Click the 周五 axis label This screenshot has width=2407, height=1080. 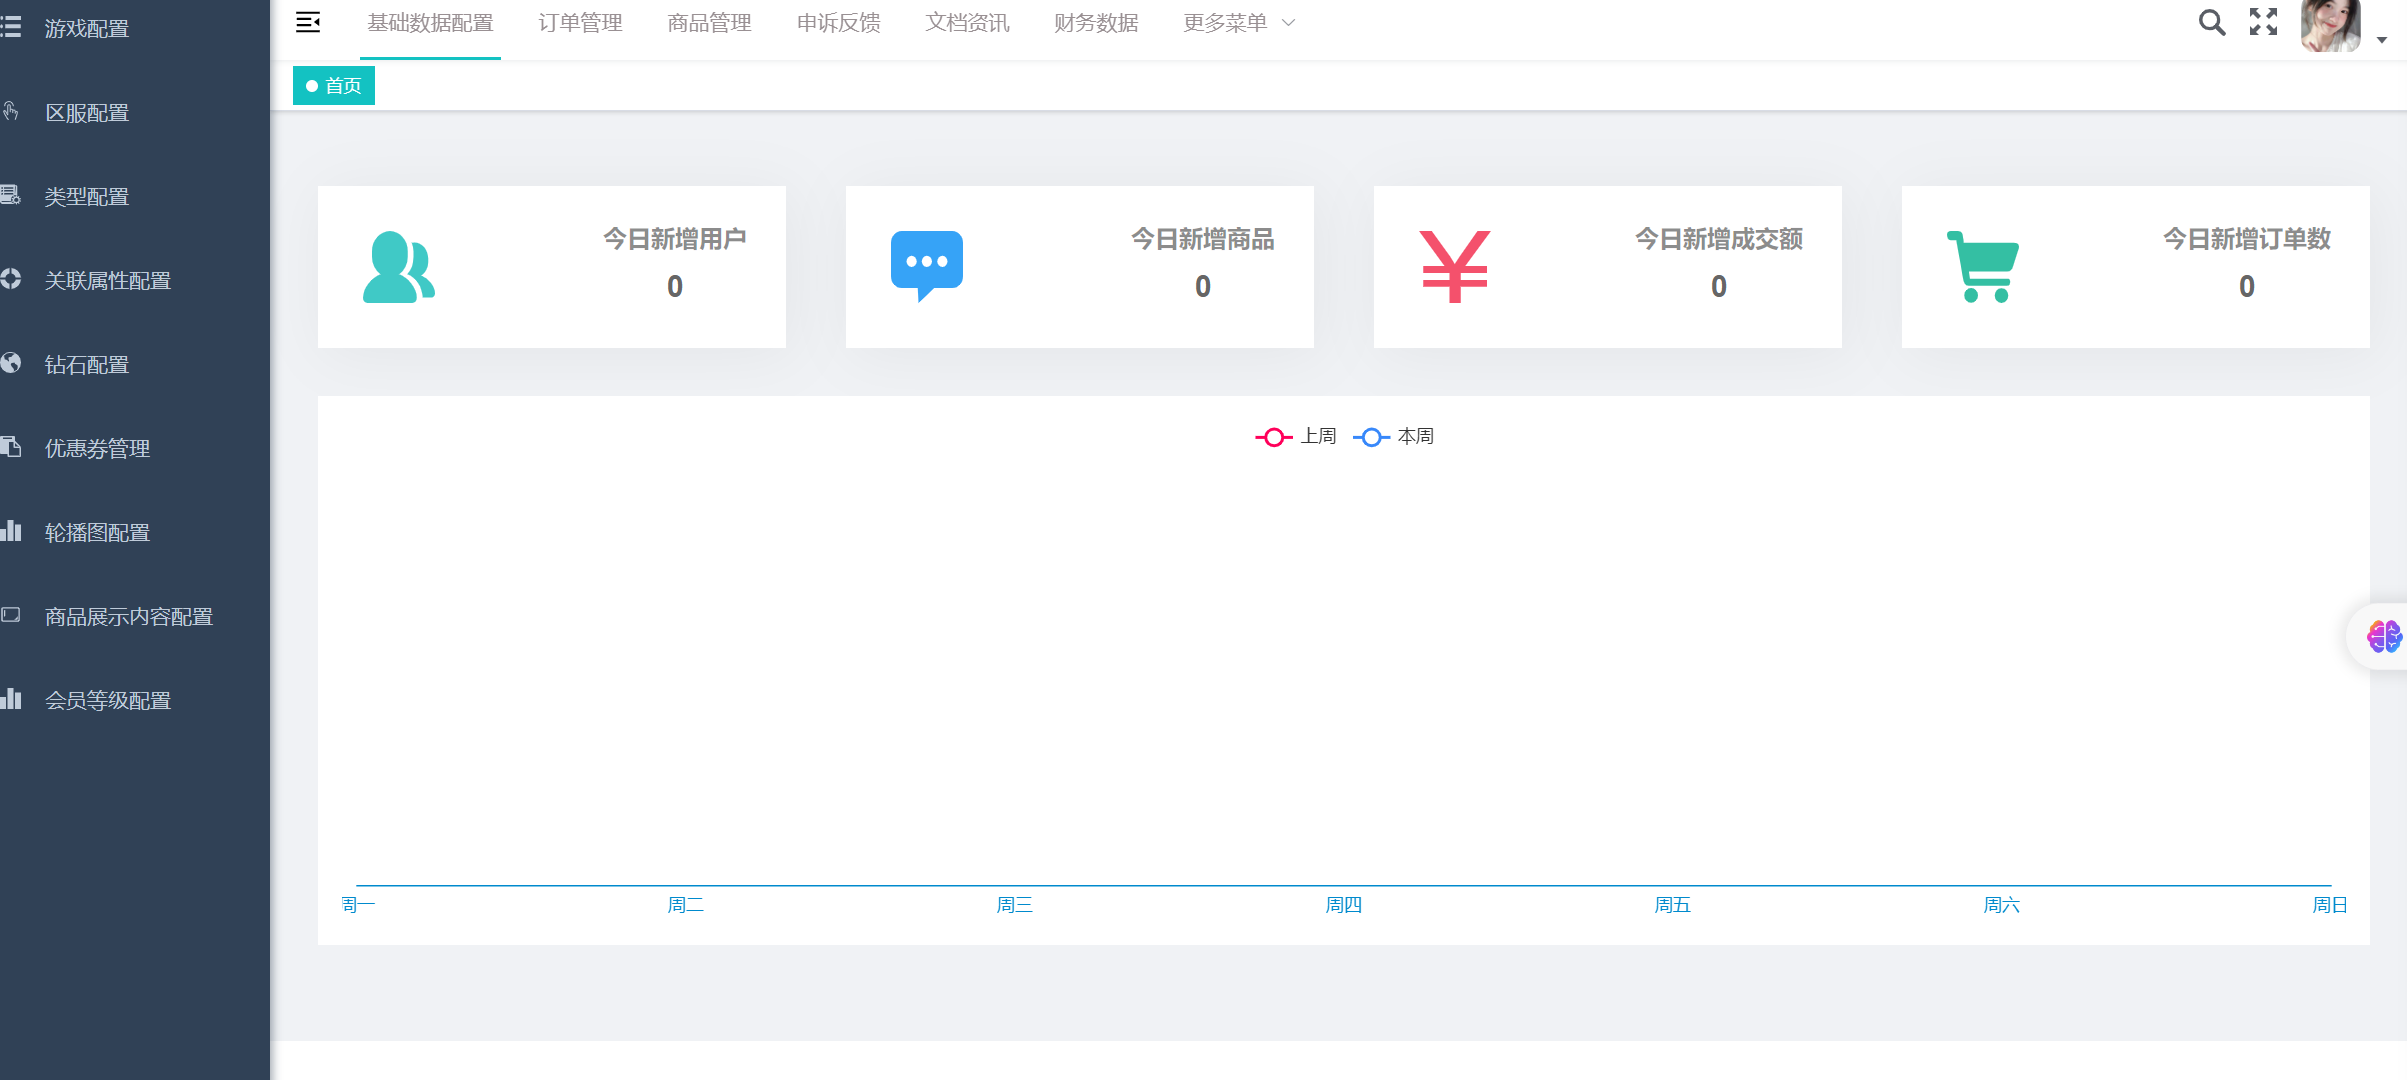coord(1673,905)
